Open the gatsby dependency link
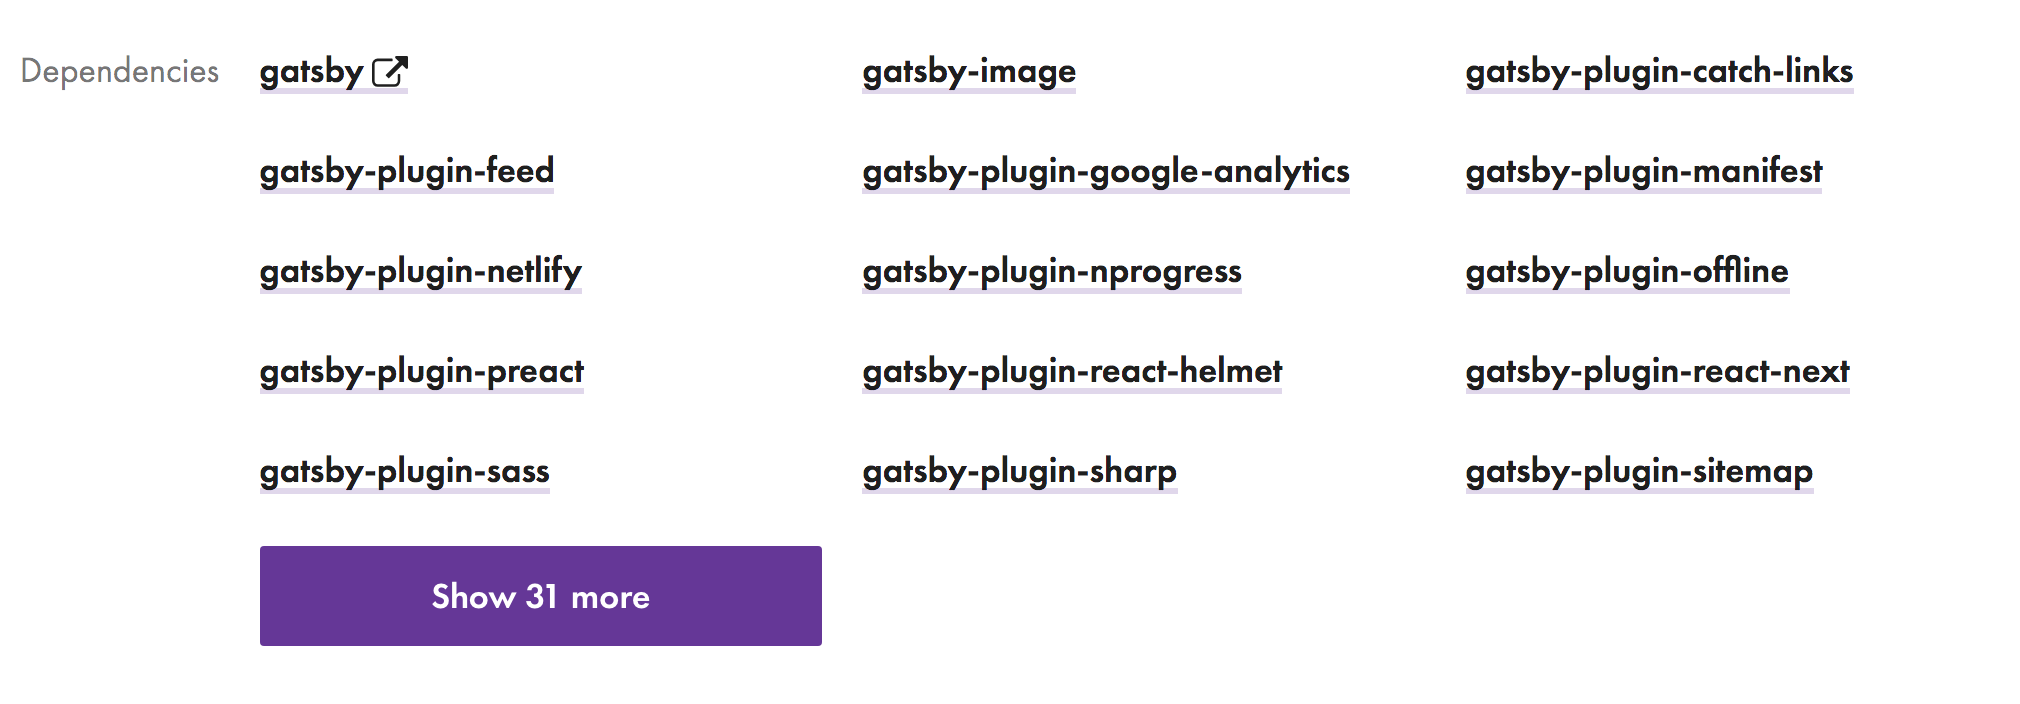The height and width of the screenshot is (704, 2020). click(310, 71)
